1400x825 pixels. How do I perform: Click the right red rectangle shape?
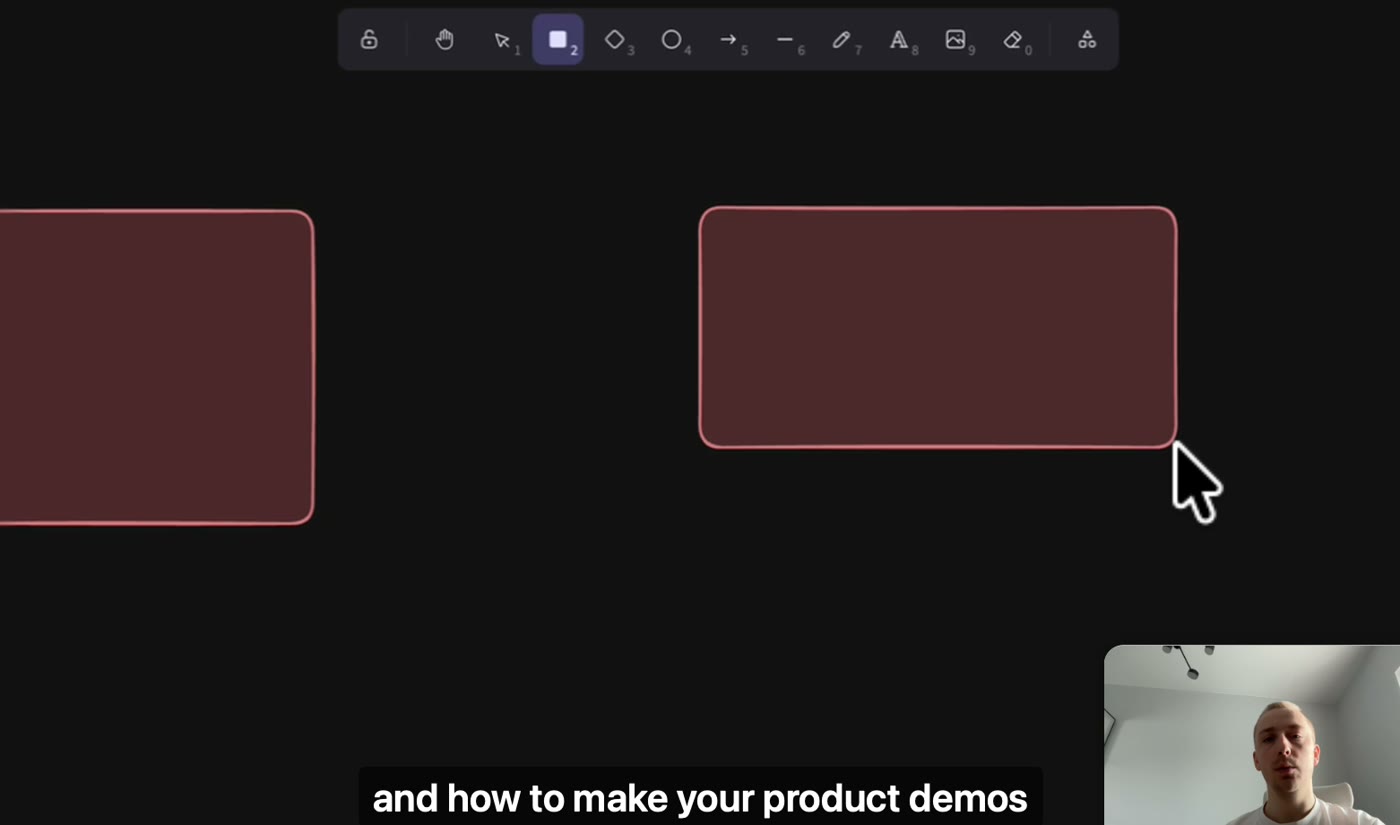pos(938,327)
